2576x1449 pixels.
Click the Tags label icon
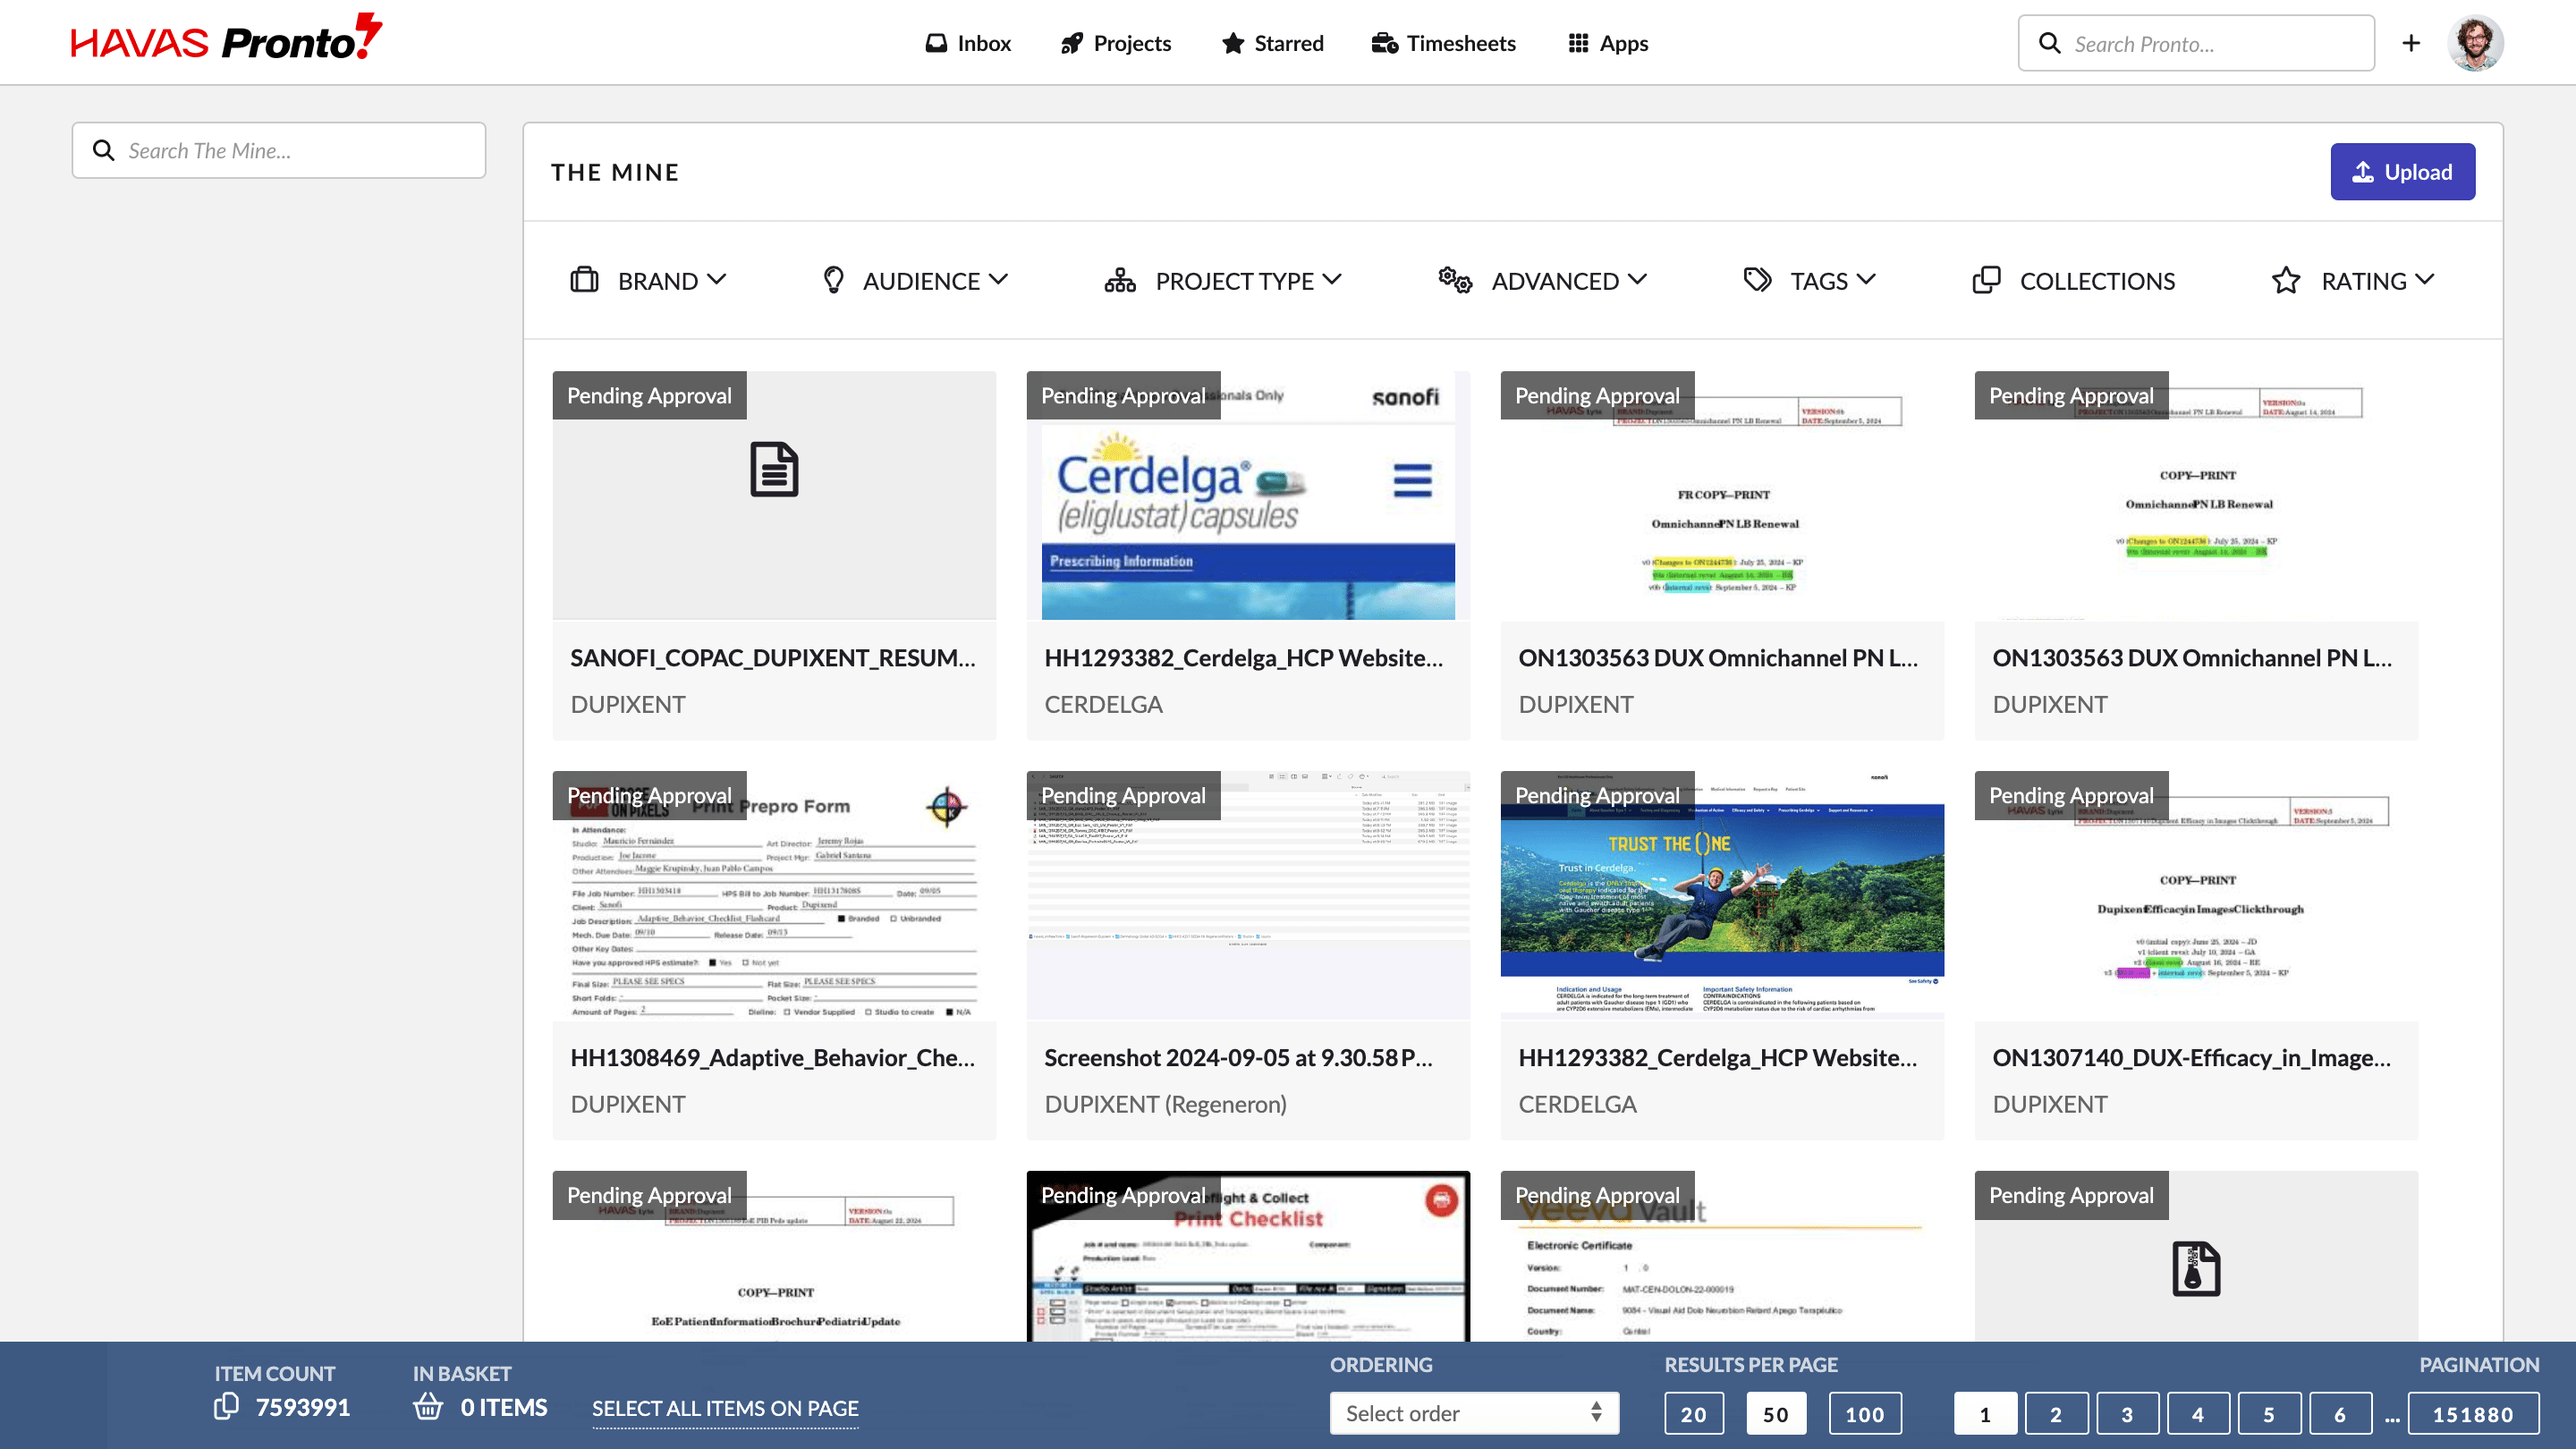1757,280
